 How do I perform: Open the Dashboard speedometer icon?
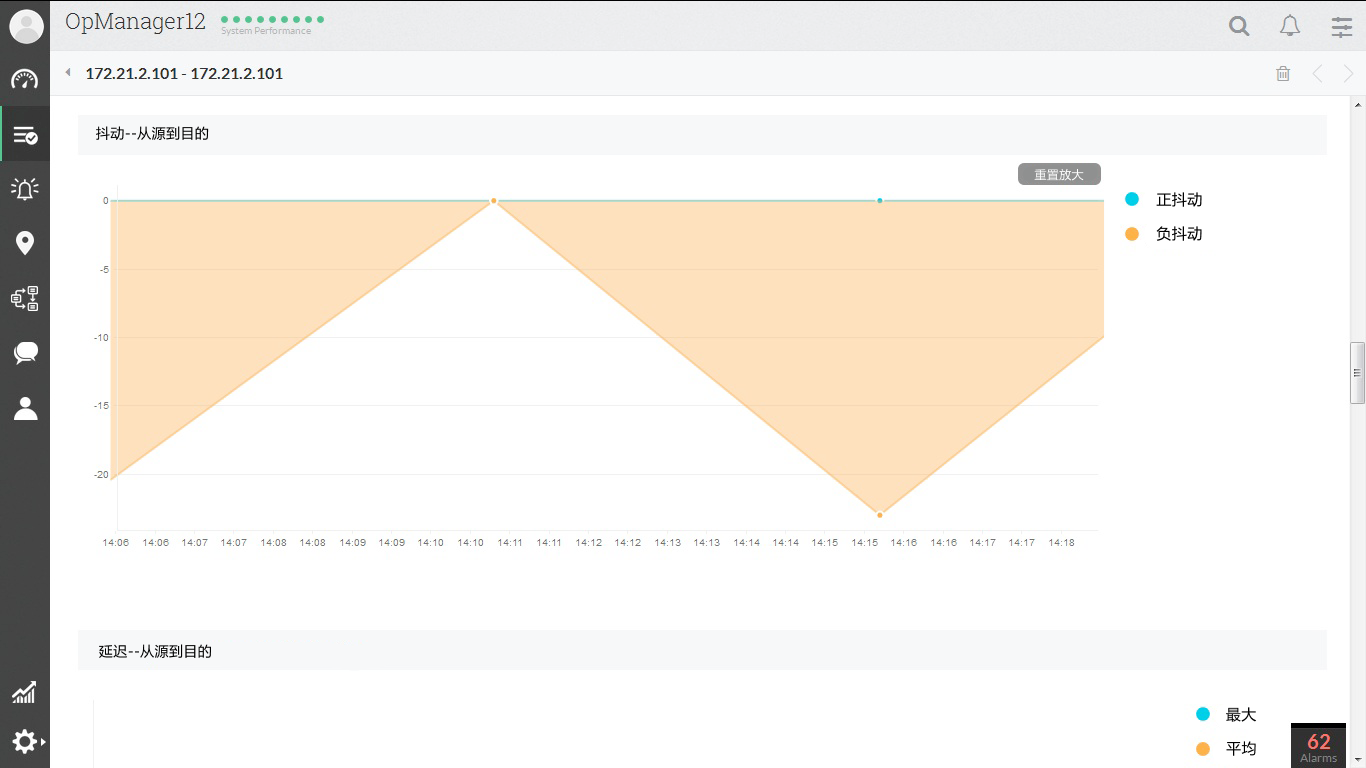click(x=25, y=80)
